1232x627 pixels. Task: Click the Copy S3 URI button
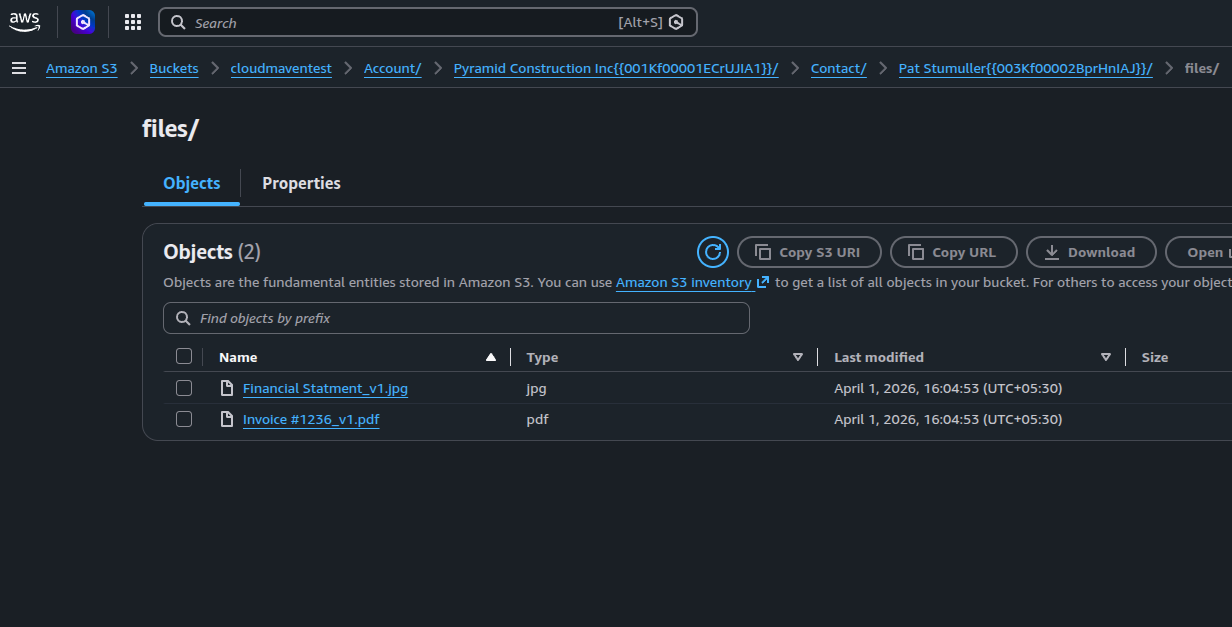point(810,252)
